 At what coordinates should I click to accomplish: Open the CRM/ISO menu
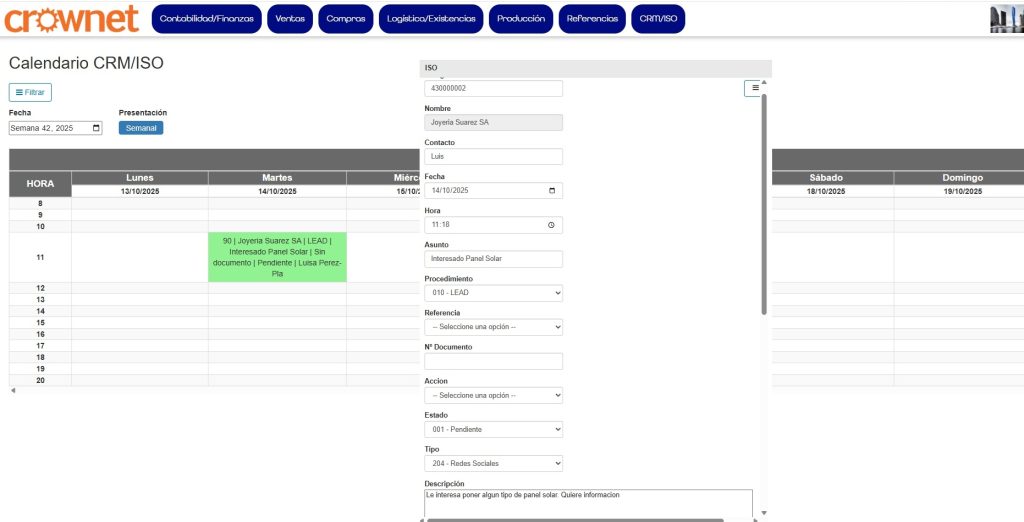coord(658,19)
